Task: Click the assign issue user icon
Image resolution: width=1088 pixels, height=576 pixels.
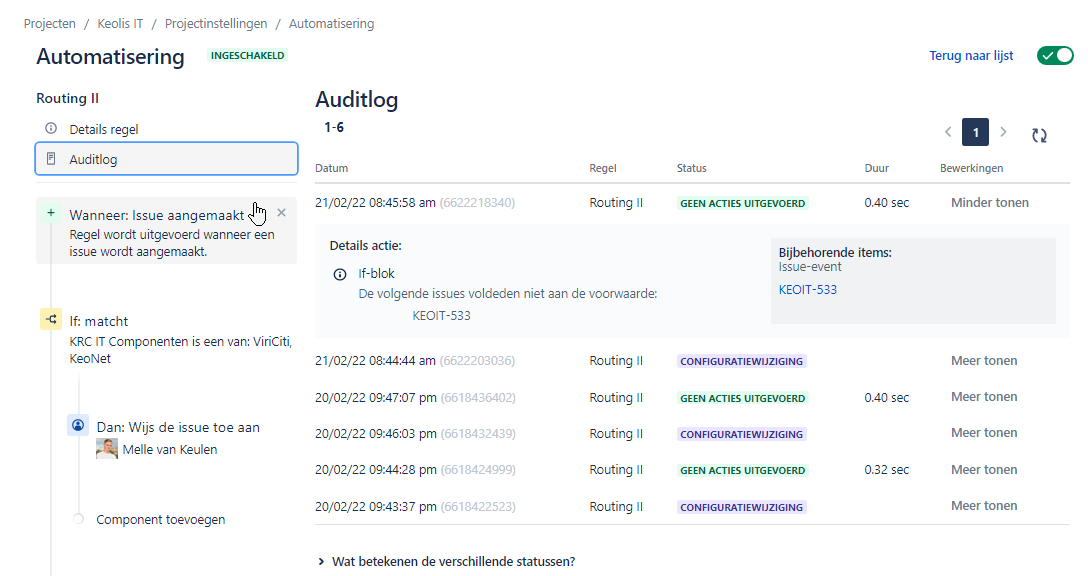Action: click(x=78, y=425)
